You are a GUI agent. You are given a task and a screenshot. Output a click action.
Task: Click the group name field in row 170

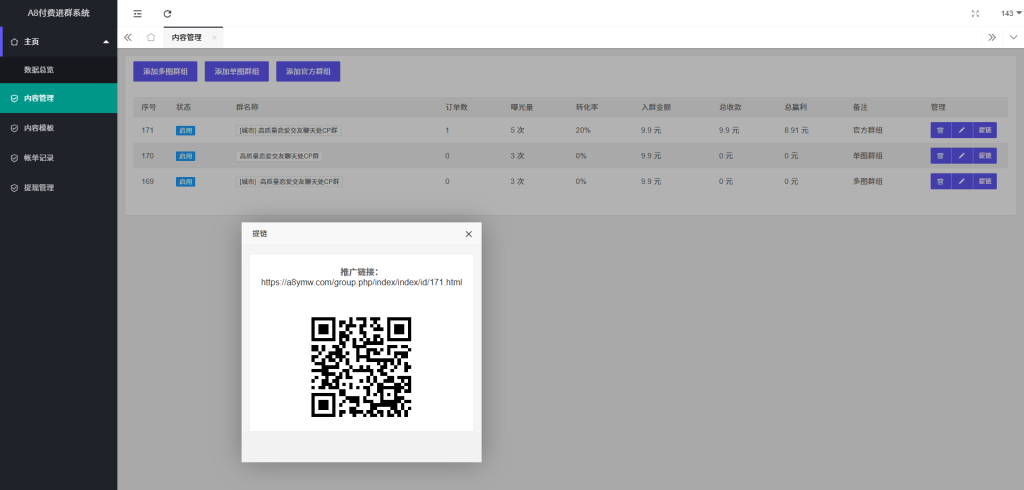tap(279, 156)
